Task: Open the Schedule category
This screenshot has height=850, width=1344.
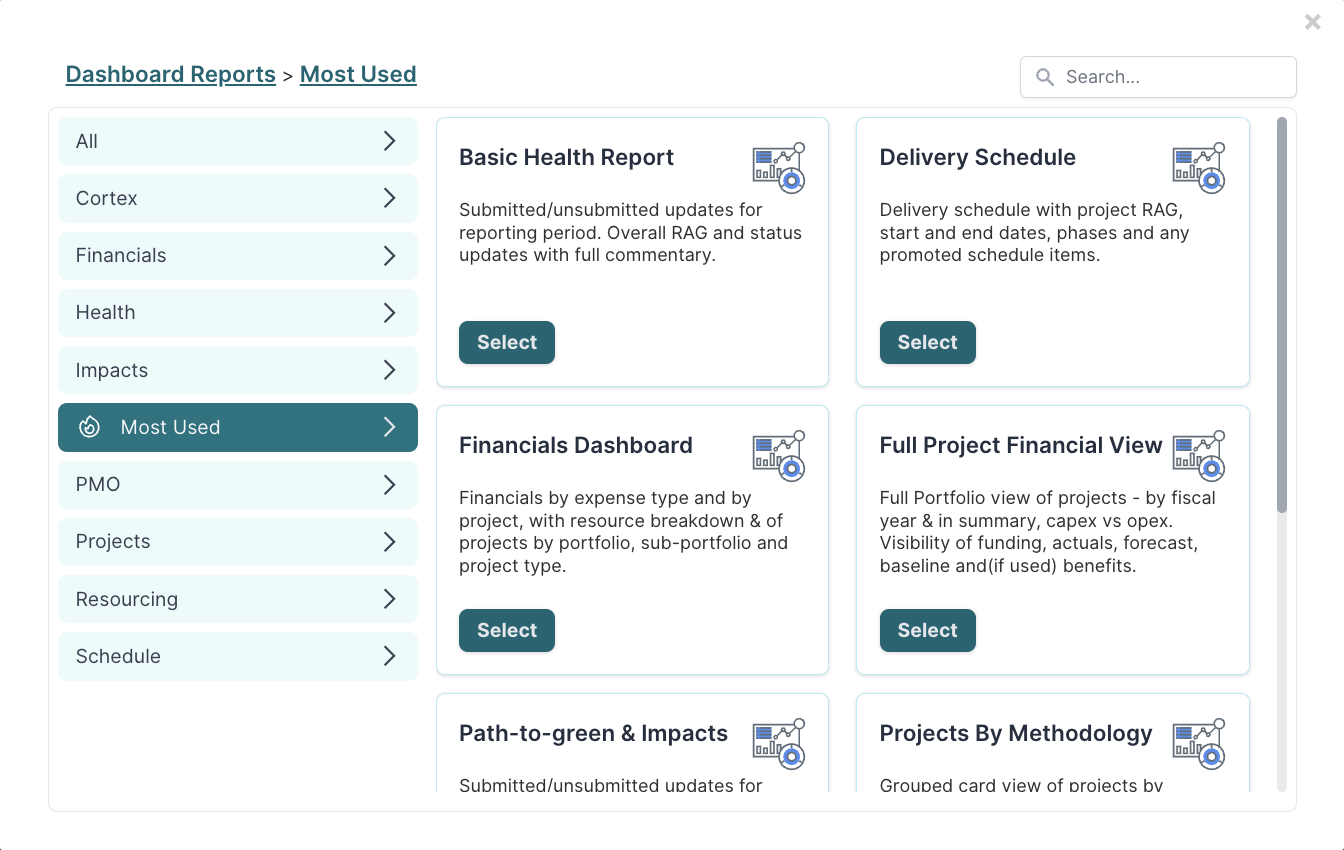Action: [x=238, y=657]
